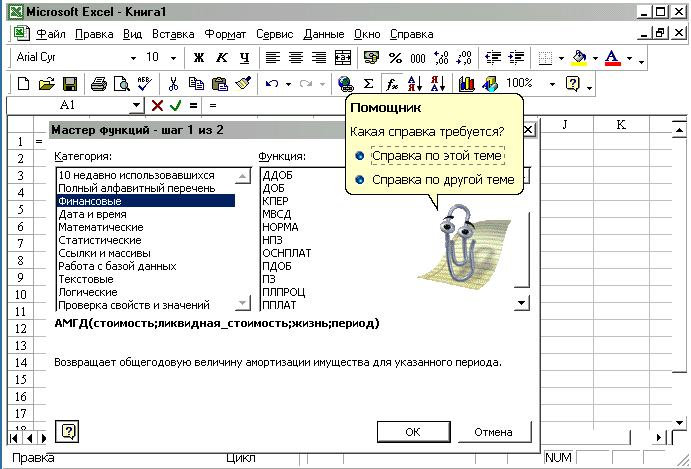Open the Сервис menu
The image size is (691, 469).
coord(275,34)
